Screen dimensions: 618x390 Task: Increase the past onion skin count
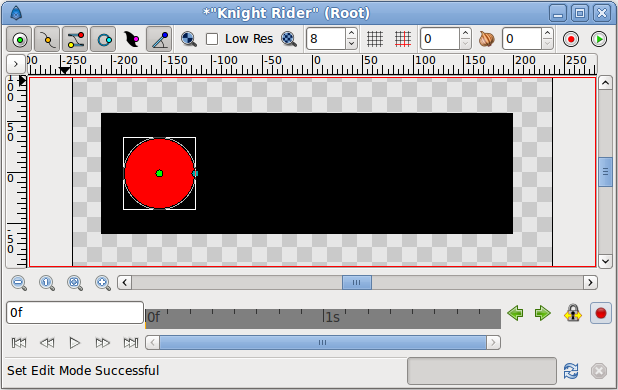click(x=465, y=33)
